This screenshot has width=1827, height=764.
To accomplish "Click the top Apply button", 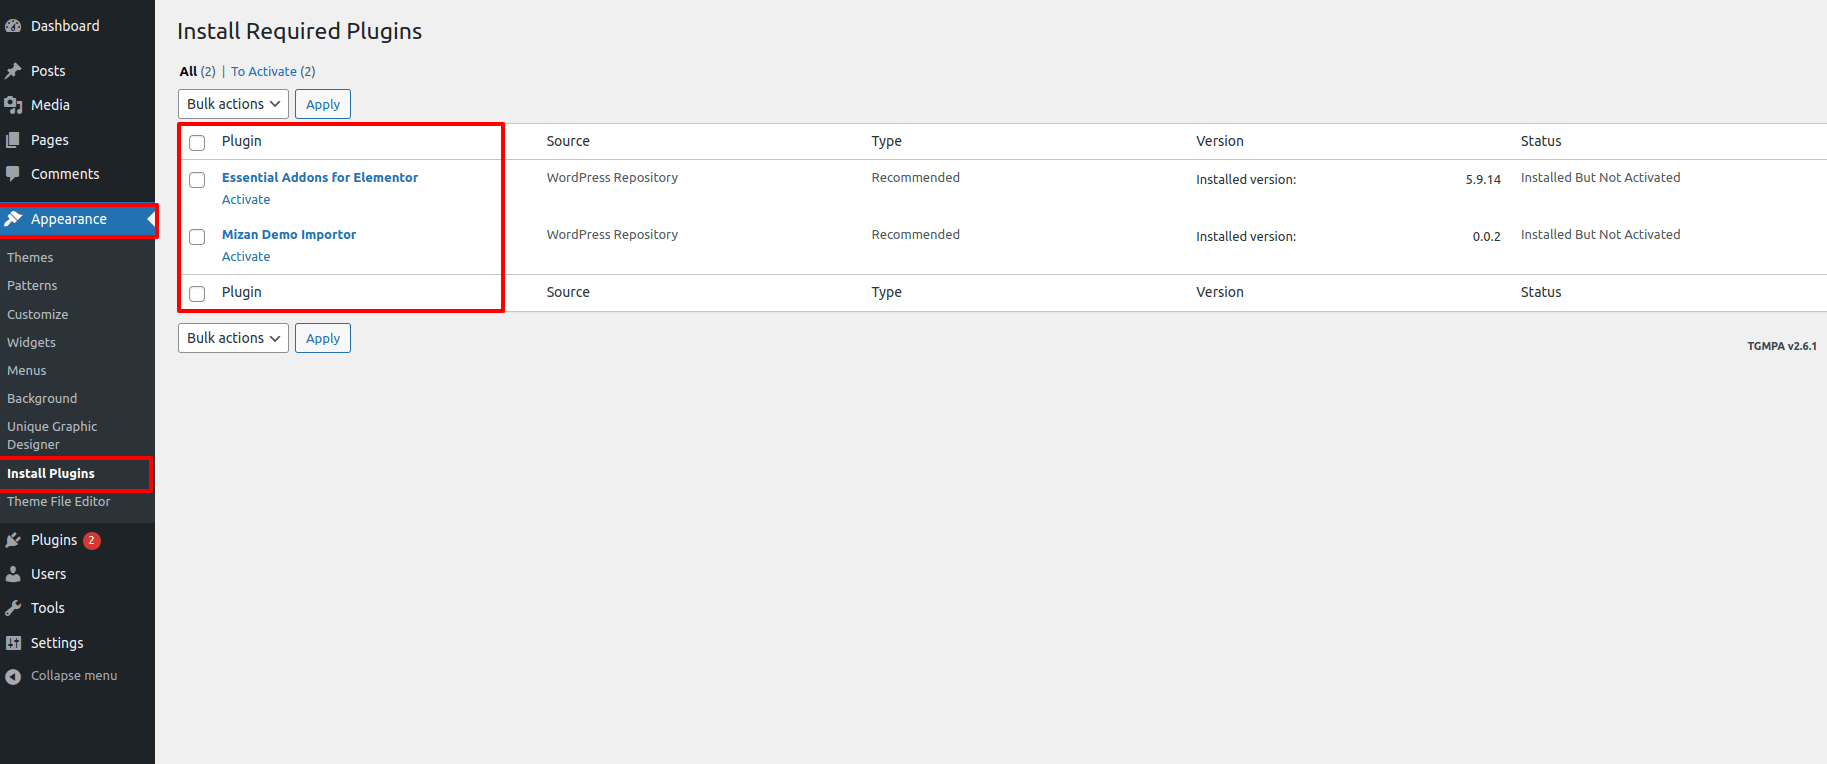I will (x=322, y=104).
